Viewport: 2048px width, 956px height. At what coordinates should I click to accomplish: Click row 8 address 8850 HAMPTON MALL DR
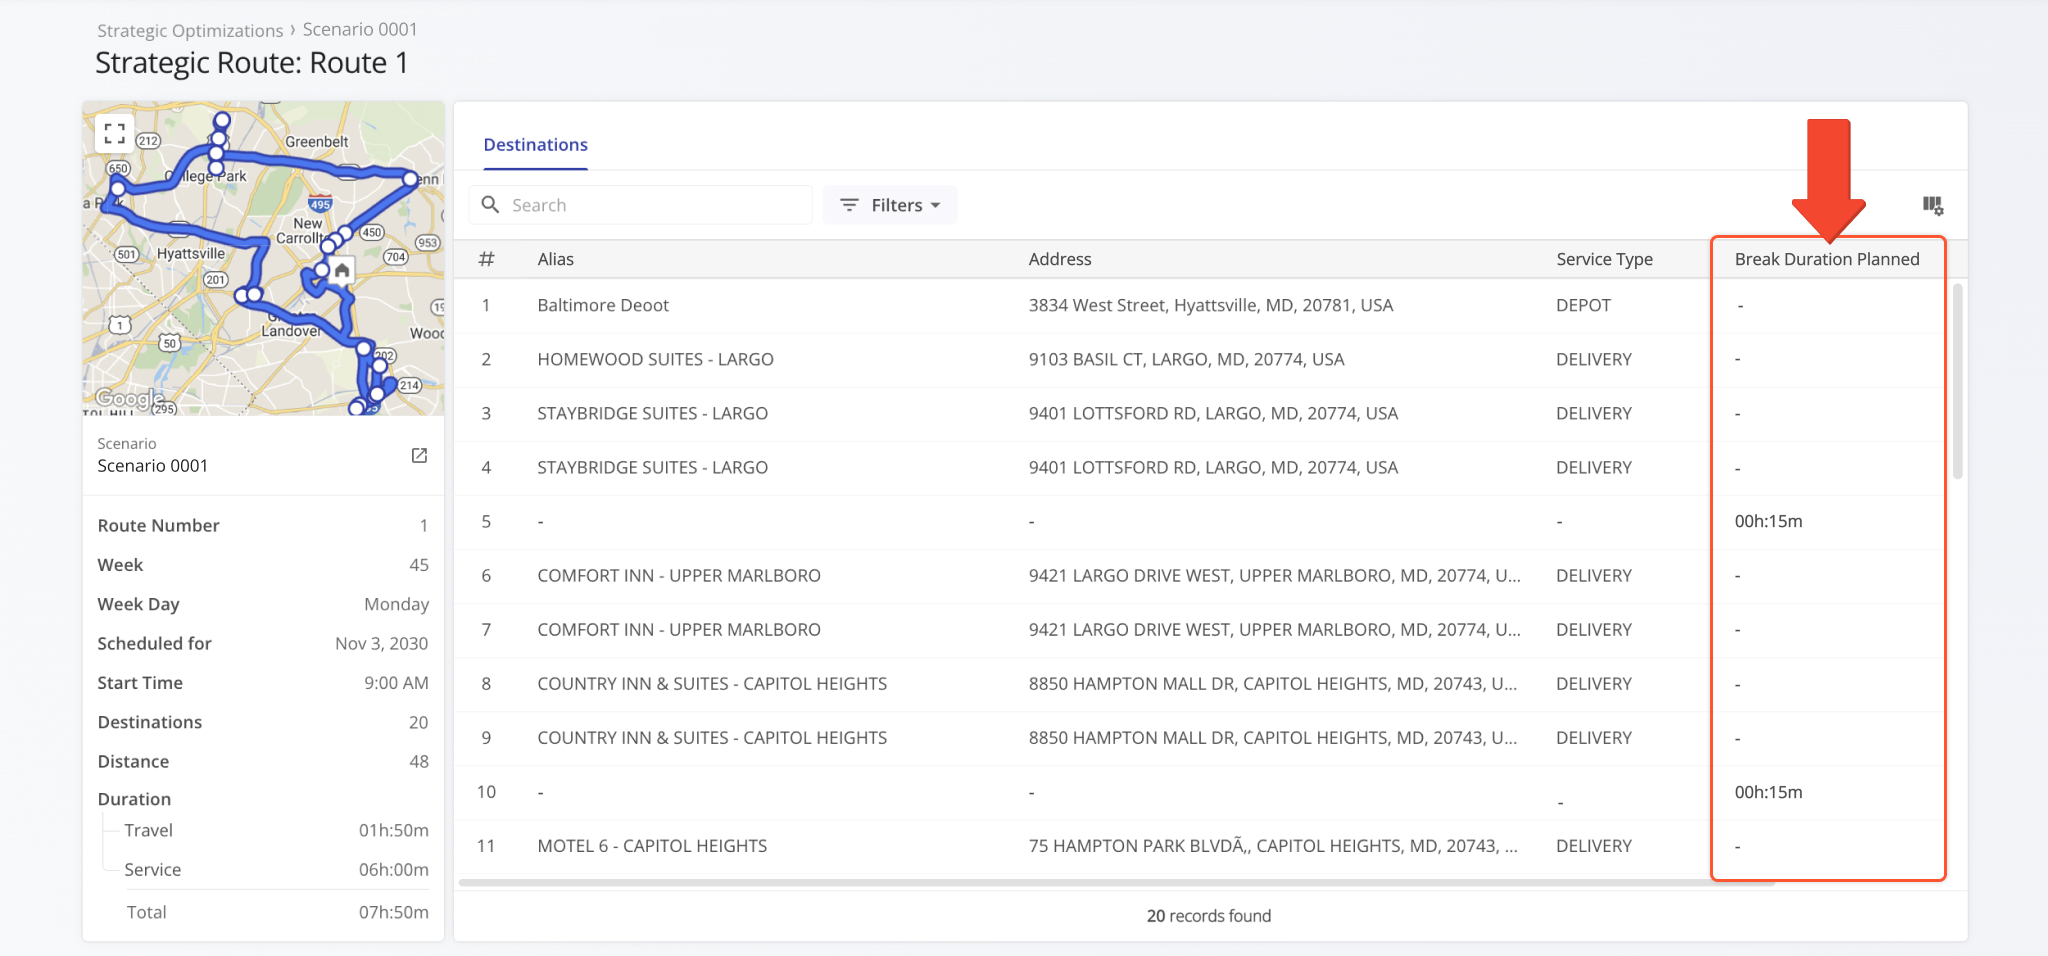[1272, 683]
